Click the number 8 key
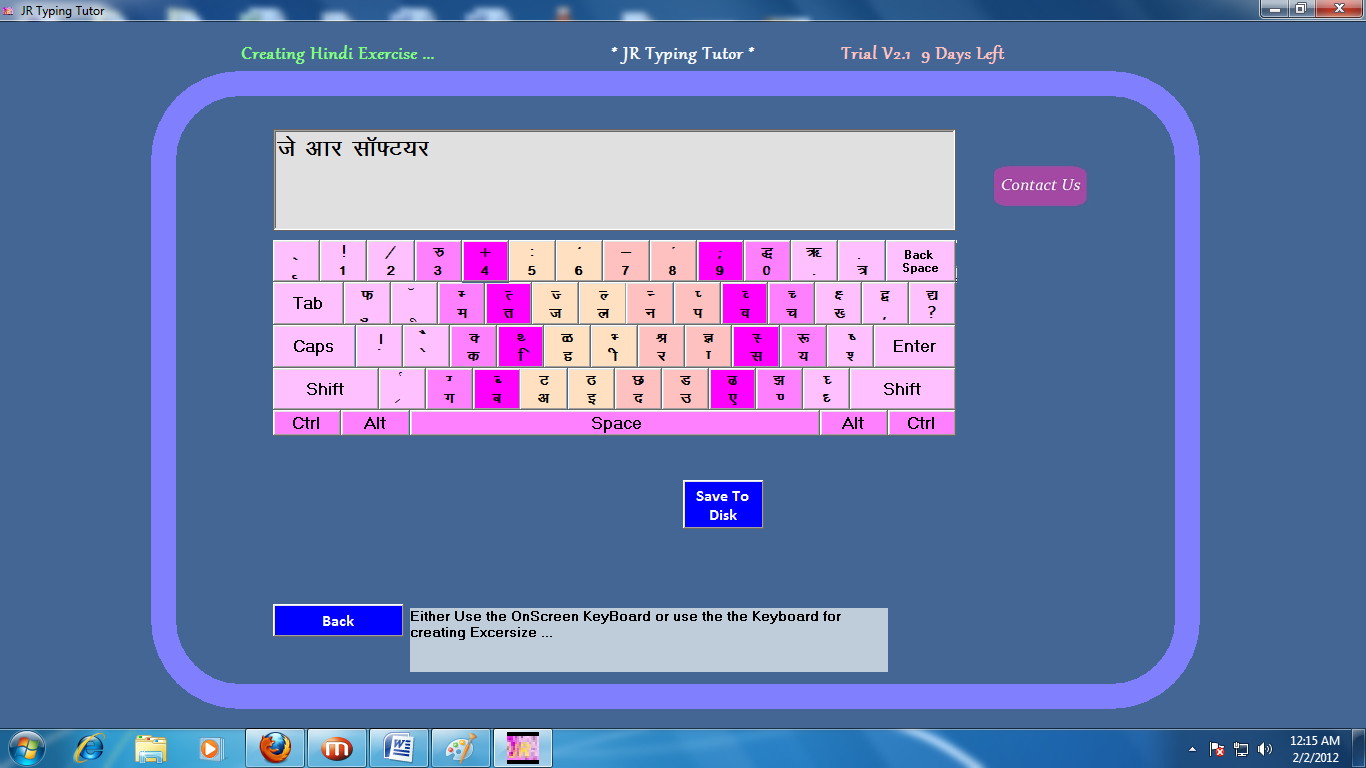This screenshot has height=768, width=1366. [672, 261]
